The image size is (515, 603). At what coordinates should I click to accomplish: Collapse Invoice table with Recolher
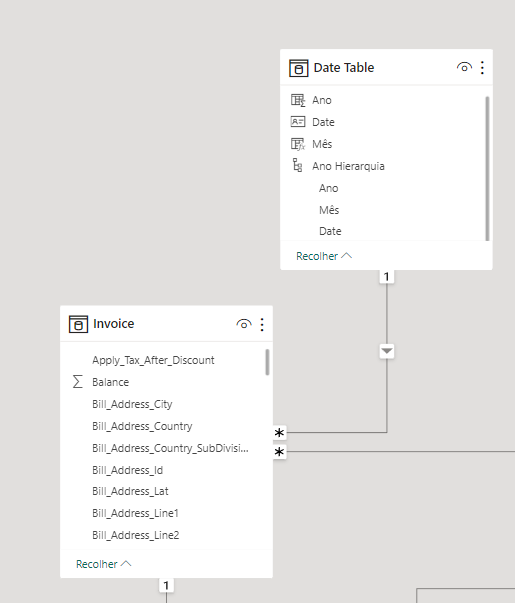tap(104, 564)
